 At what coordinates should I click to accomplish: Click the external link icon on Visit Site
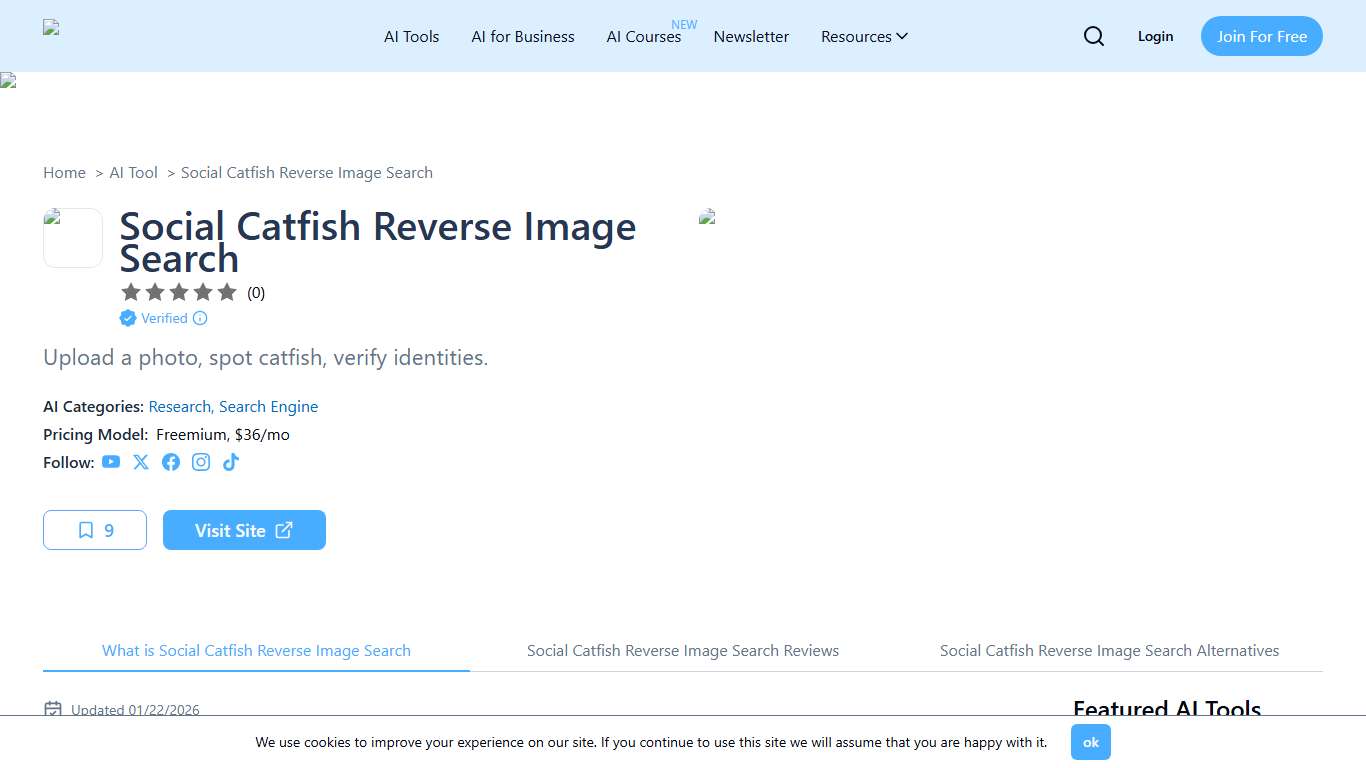click(x=284, y=530)
